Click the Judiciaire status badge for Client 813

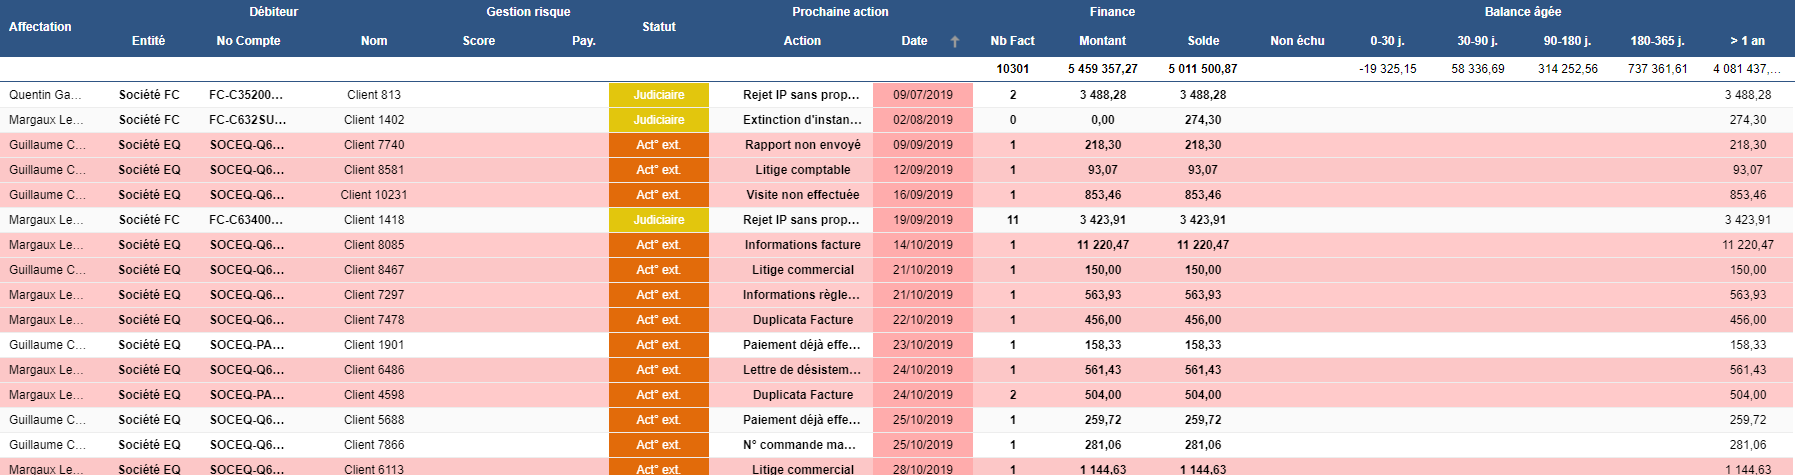pos(658,95)
